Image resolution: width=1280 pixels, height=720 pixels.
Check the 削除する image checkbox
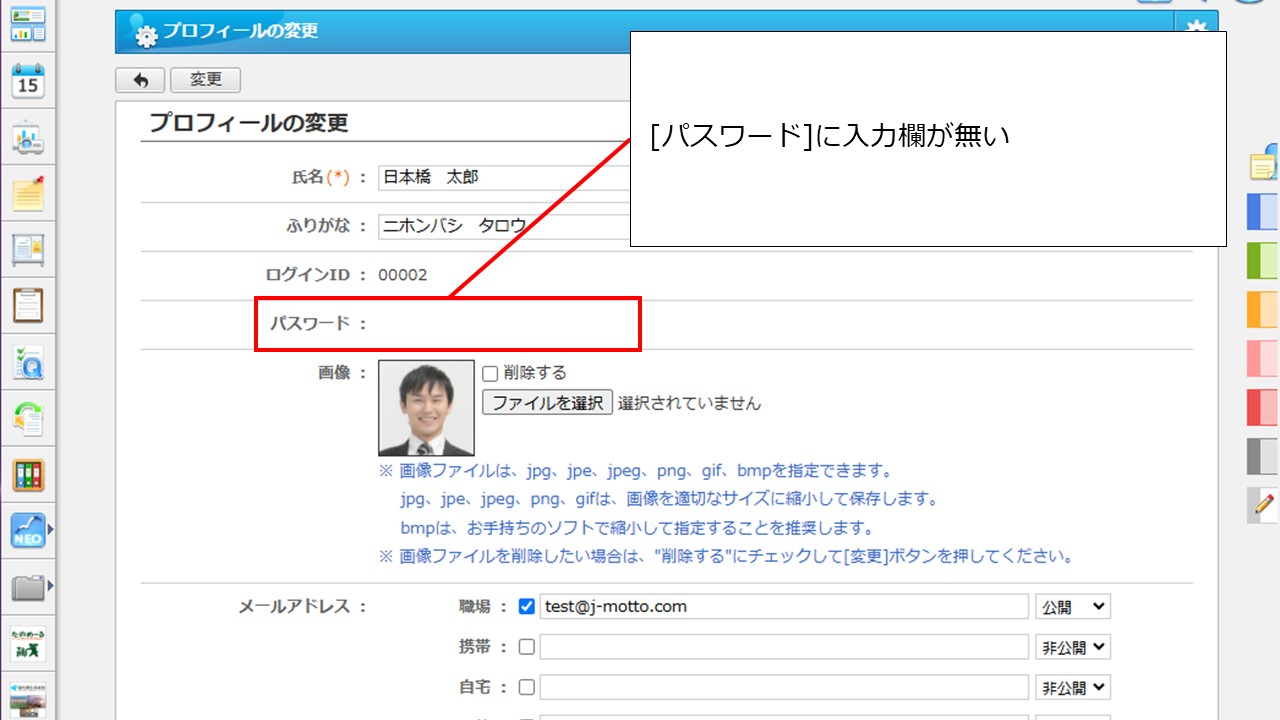tap(490, 373)
